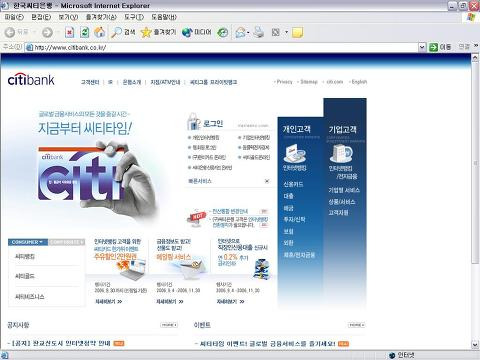
Task: Click the Refresh page toolbar icon
Action: [85, 32]
